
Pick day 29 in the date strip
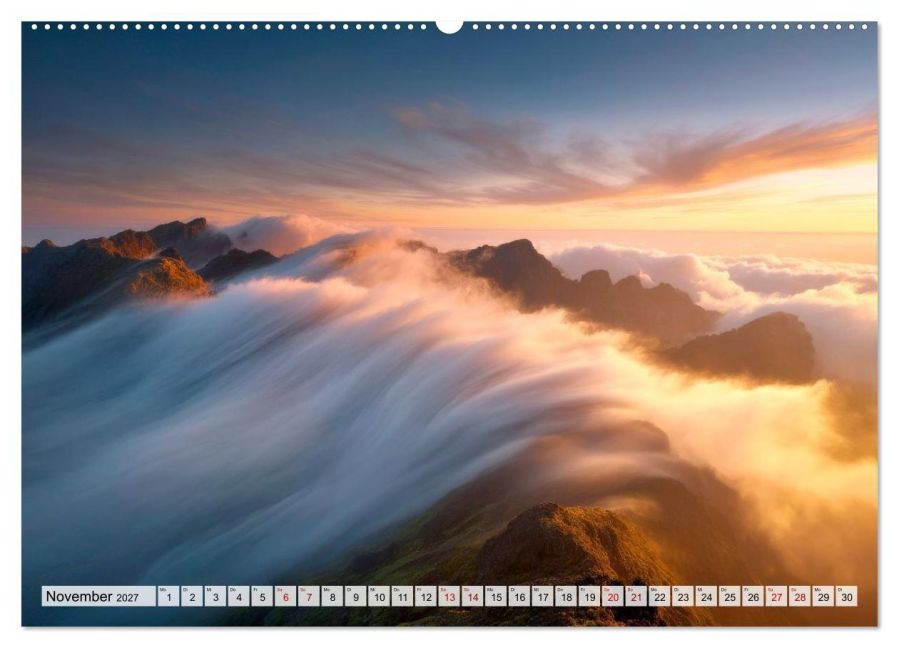823,596
